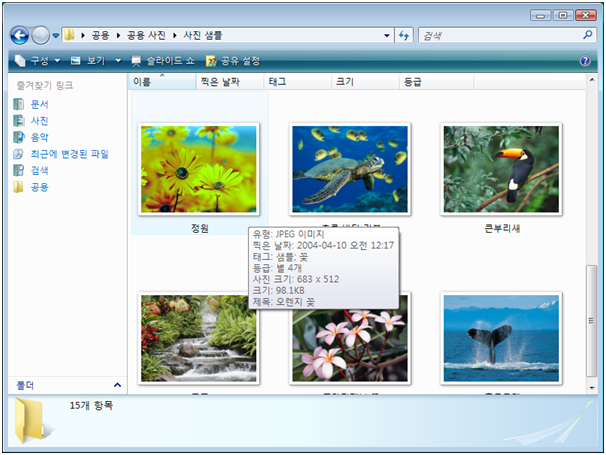The height and width of the screenshot is (455, 606).
Task: Select the whale tail photo thumbnail
Action: (x=501, y=338)
